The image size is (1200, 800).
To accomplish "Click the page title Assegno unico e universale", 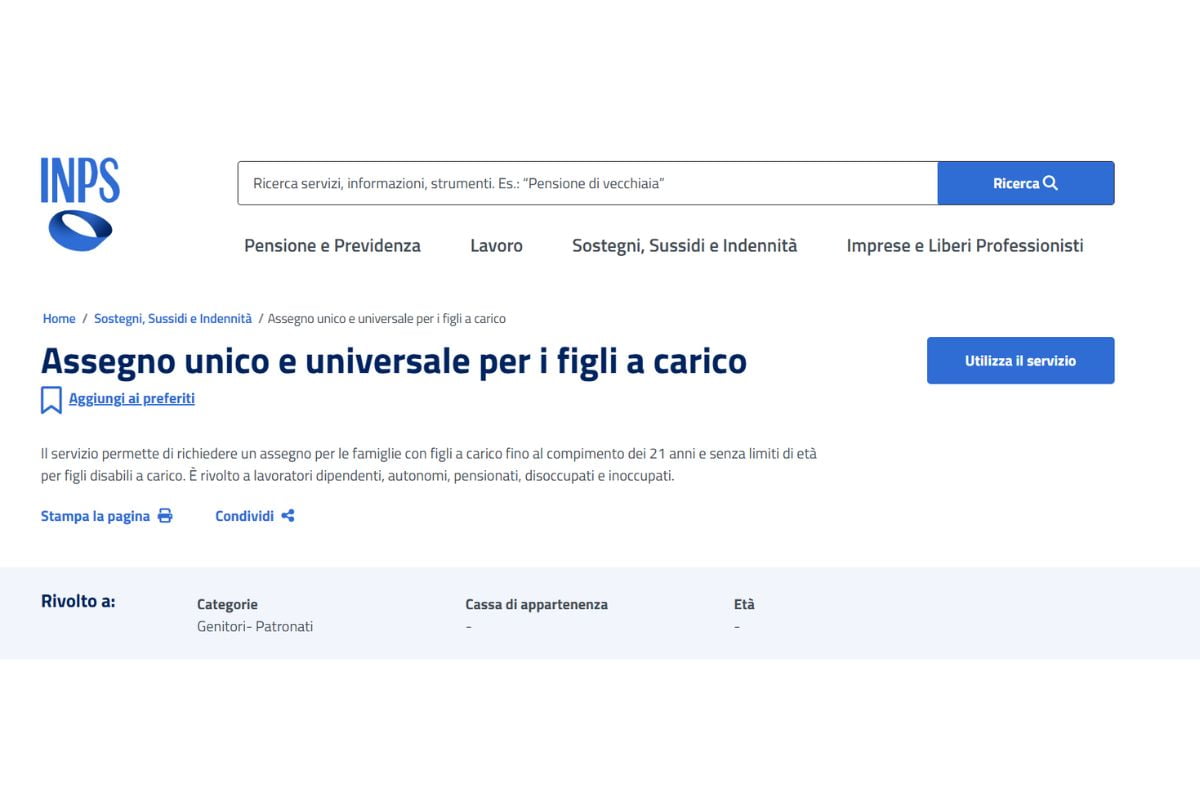I will coord(394,361).
